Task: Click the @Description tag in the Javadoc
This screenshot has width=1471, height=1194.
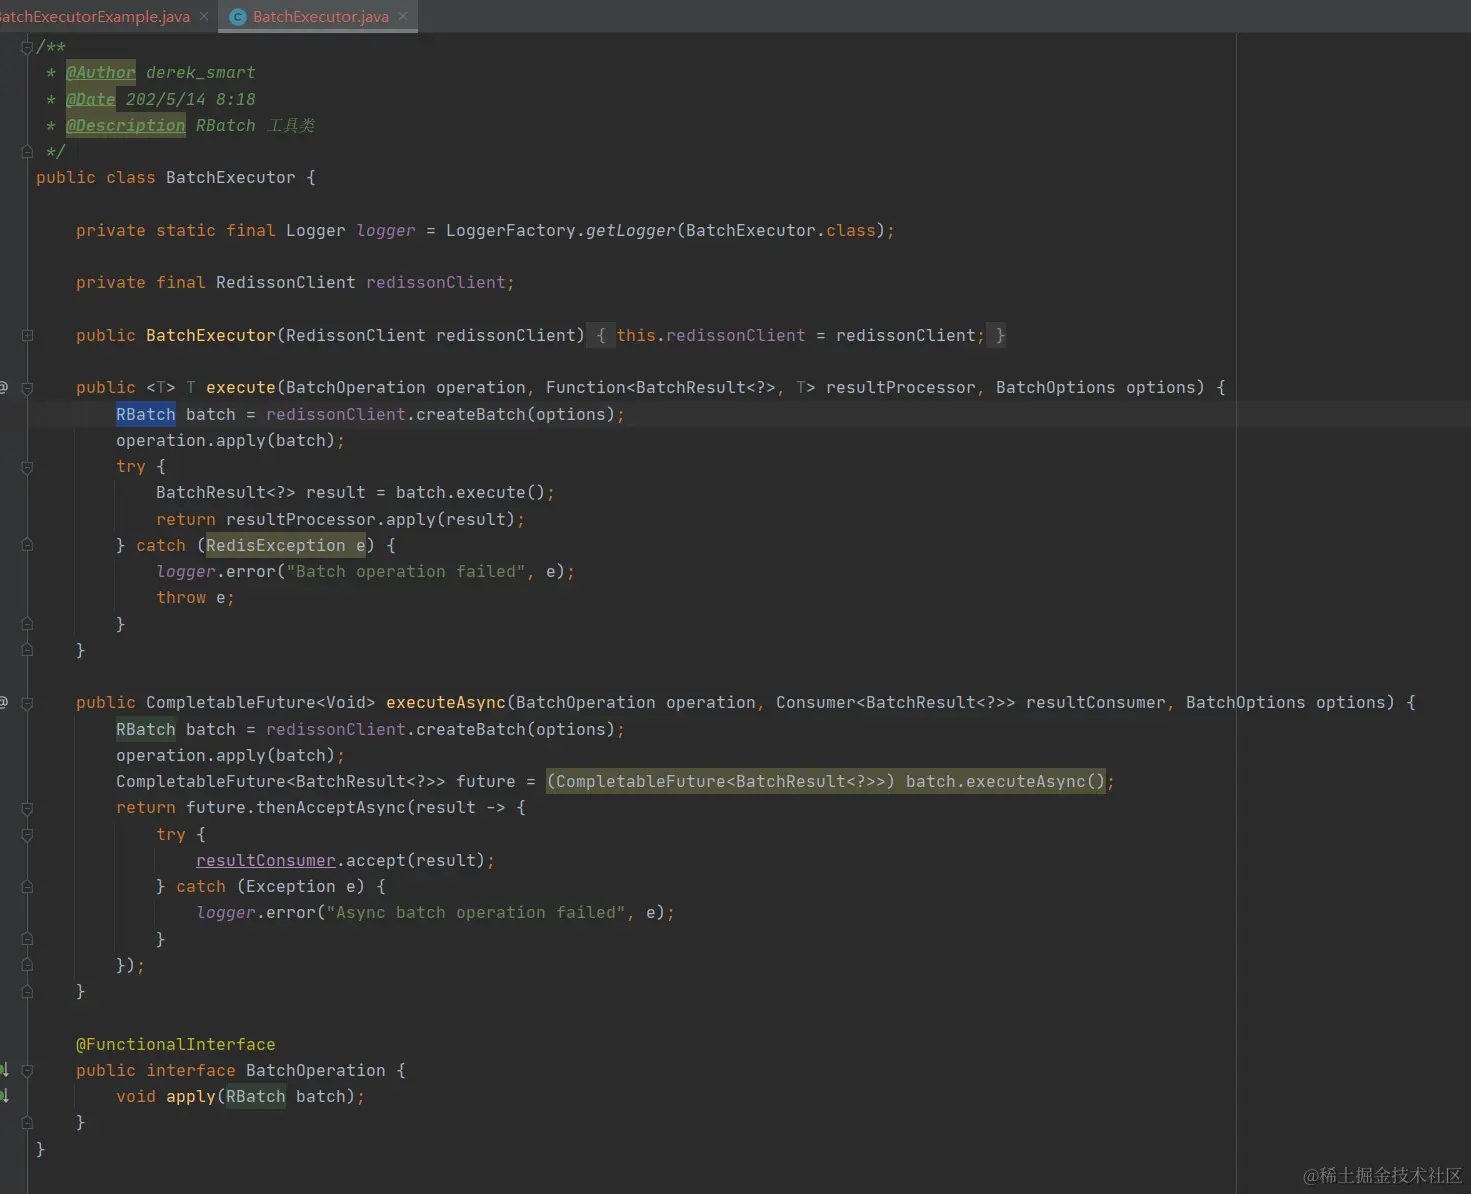Action: [125, 125]
